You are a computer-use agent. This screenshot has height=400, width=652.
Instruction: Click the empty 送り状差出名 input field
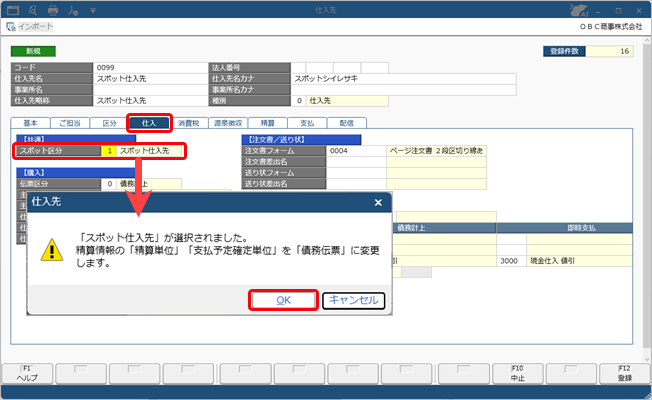(x=356, y=183)
